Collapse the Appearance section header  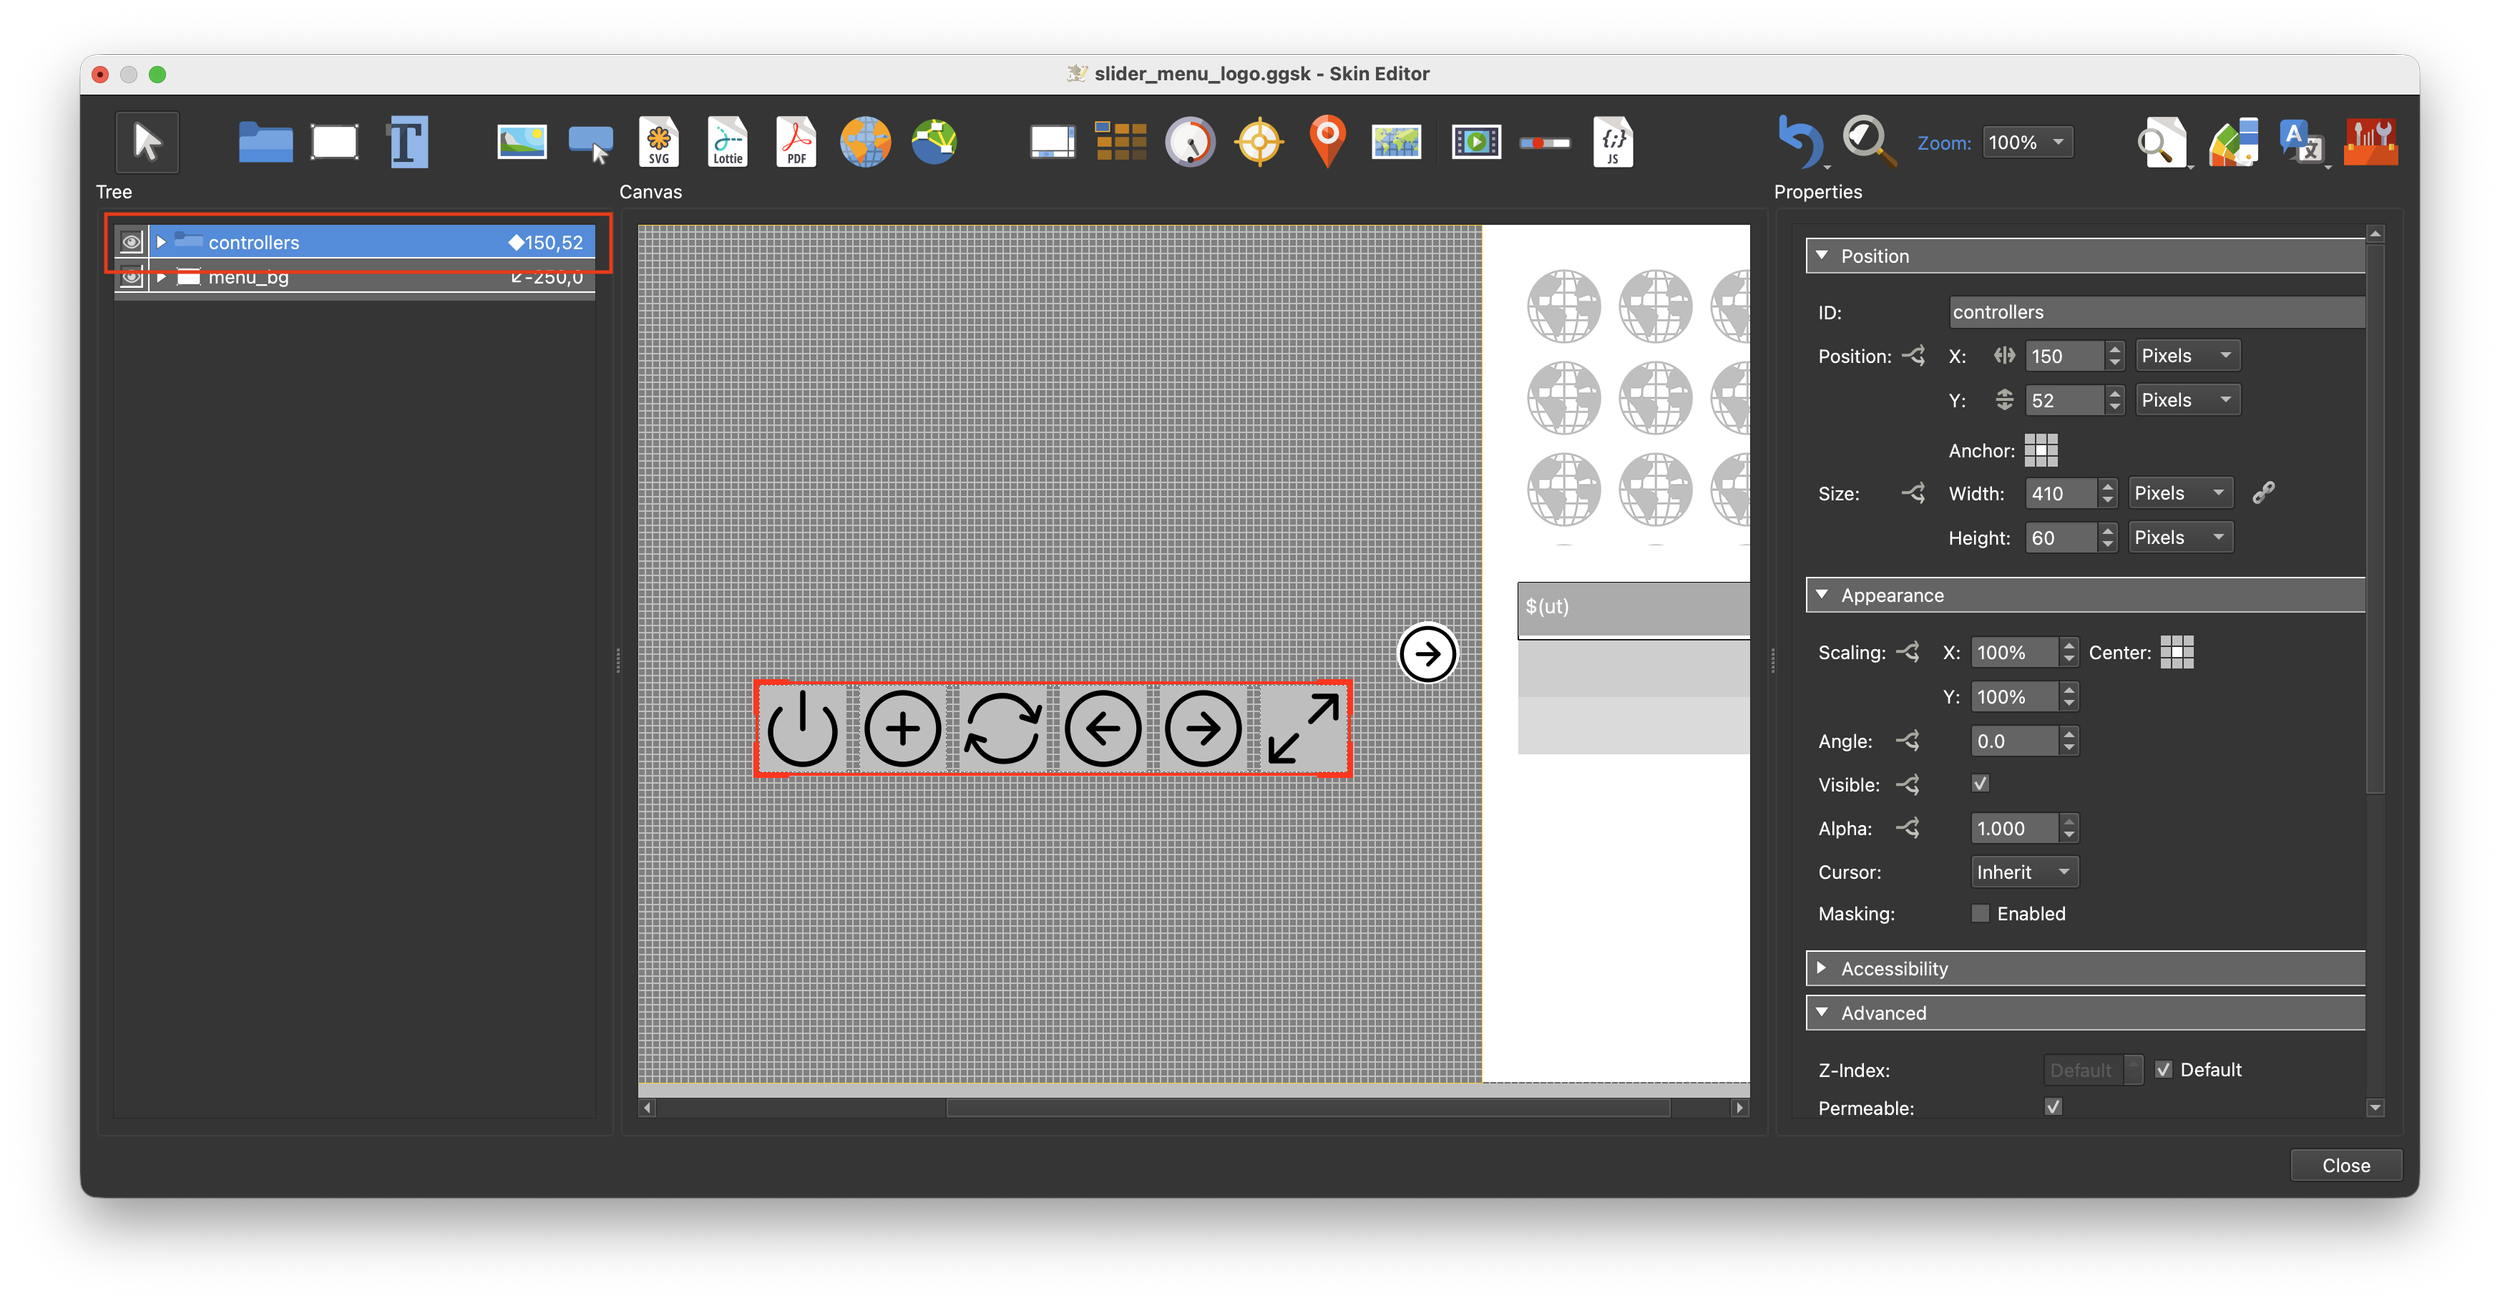click(1892, 595)
